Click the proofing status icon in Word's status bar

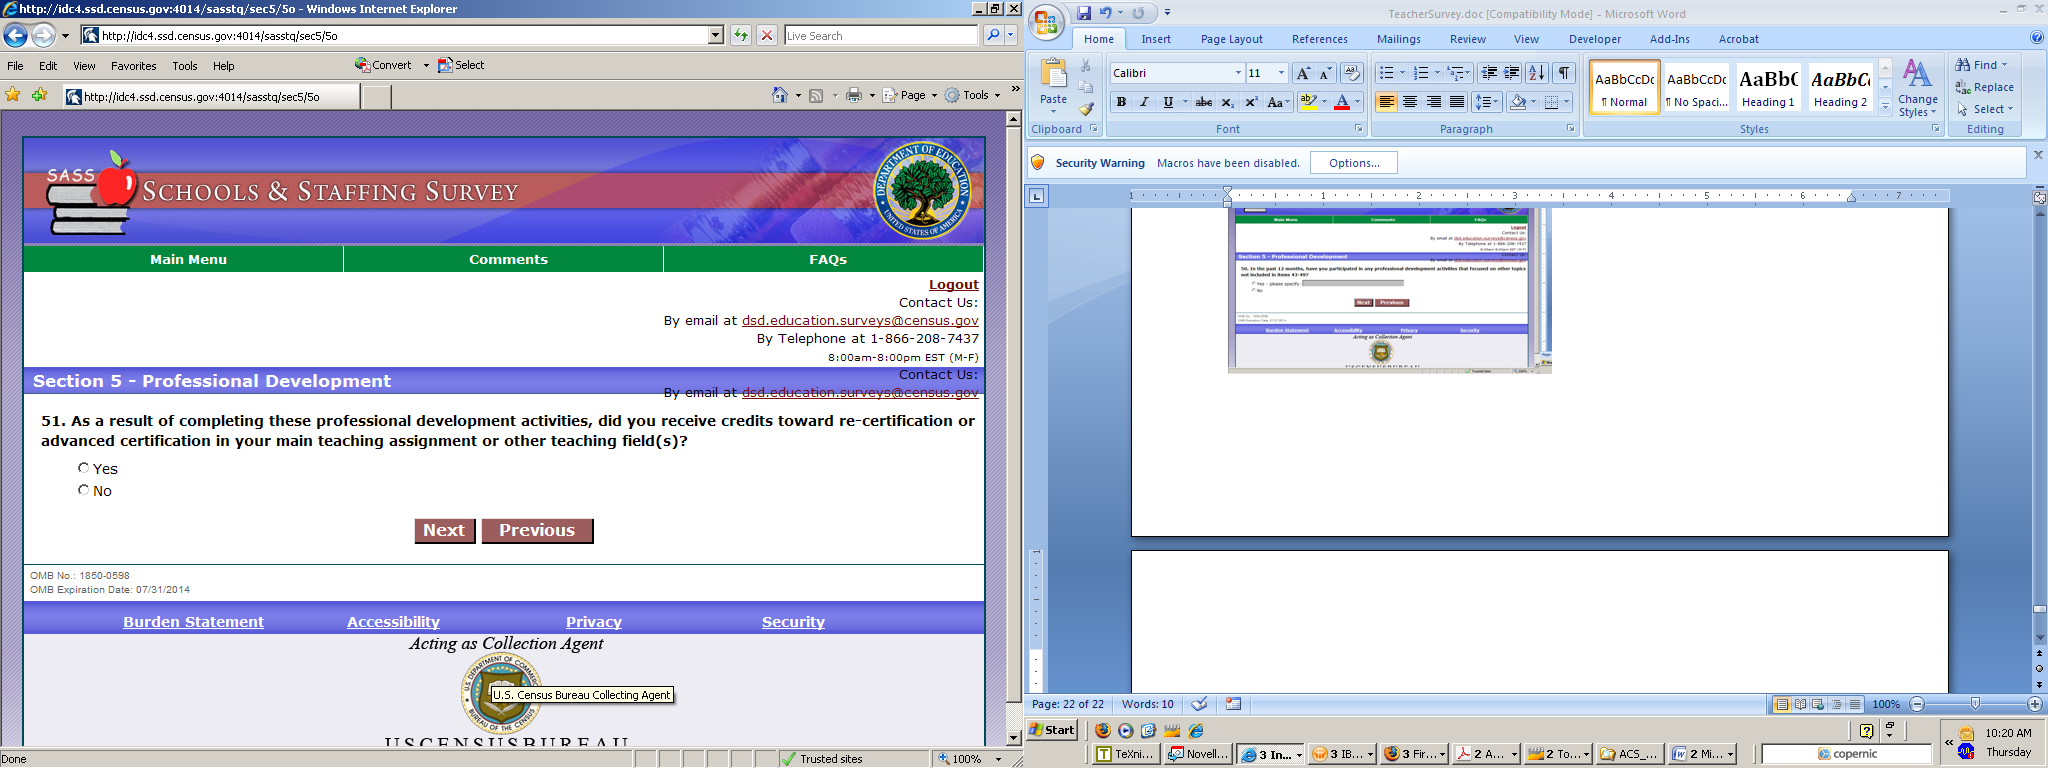[x=1199, y=704]
